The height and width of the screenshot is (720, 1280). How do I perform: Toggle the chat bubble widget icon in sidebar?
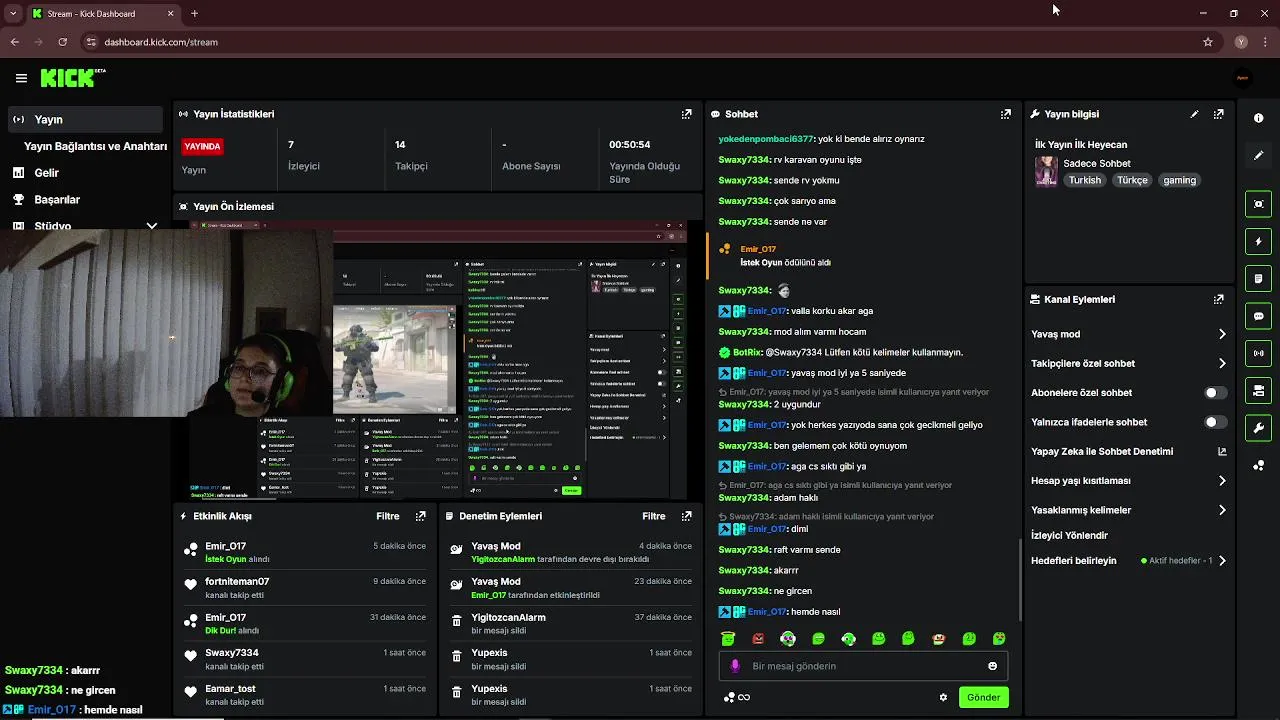point(1259,316)
